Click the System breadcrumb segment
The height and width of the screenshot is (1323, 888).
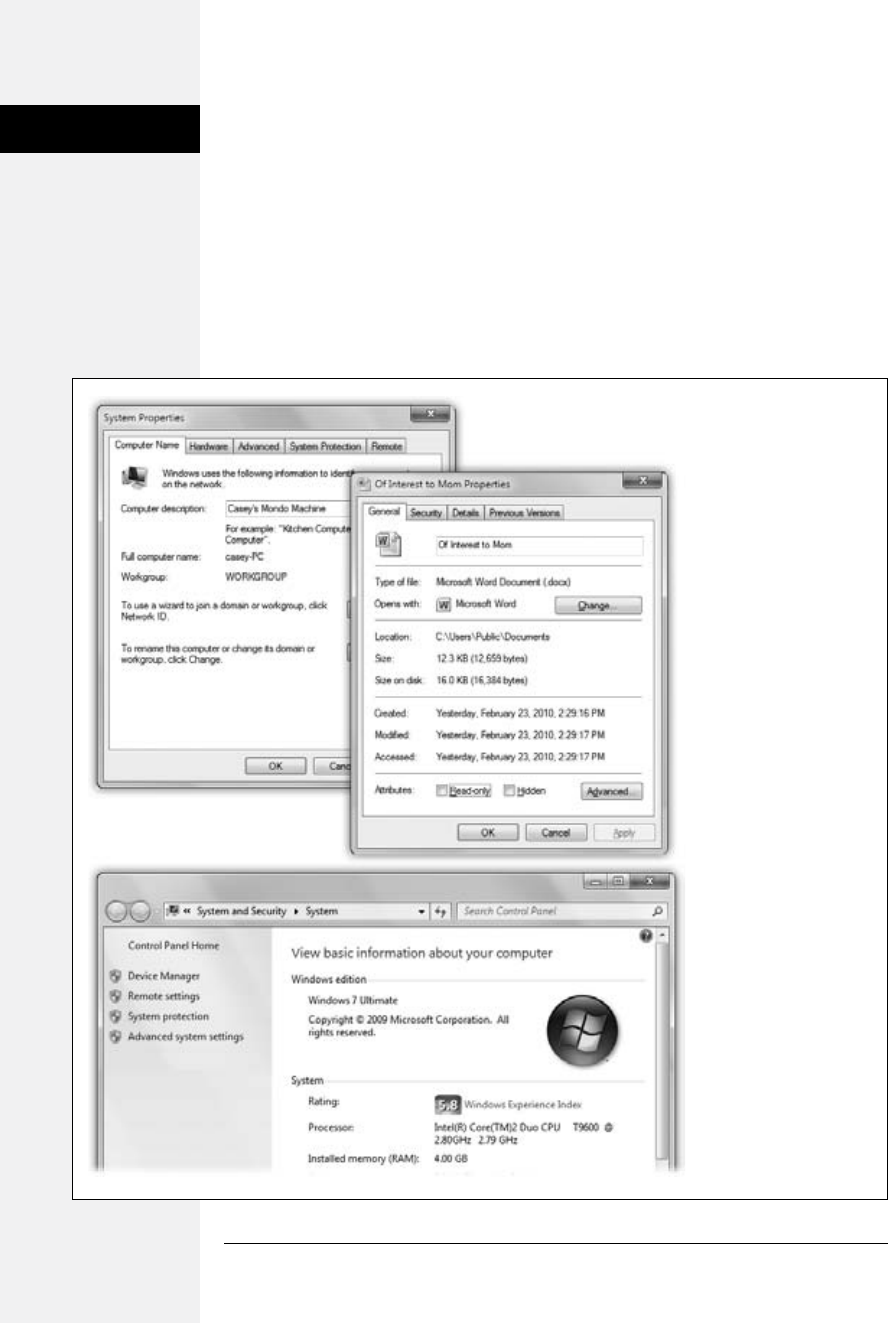tap(322, 912)
